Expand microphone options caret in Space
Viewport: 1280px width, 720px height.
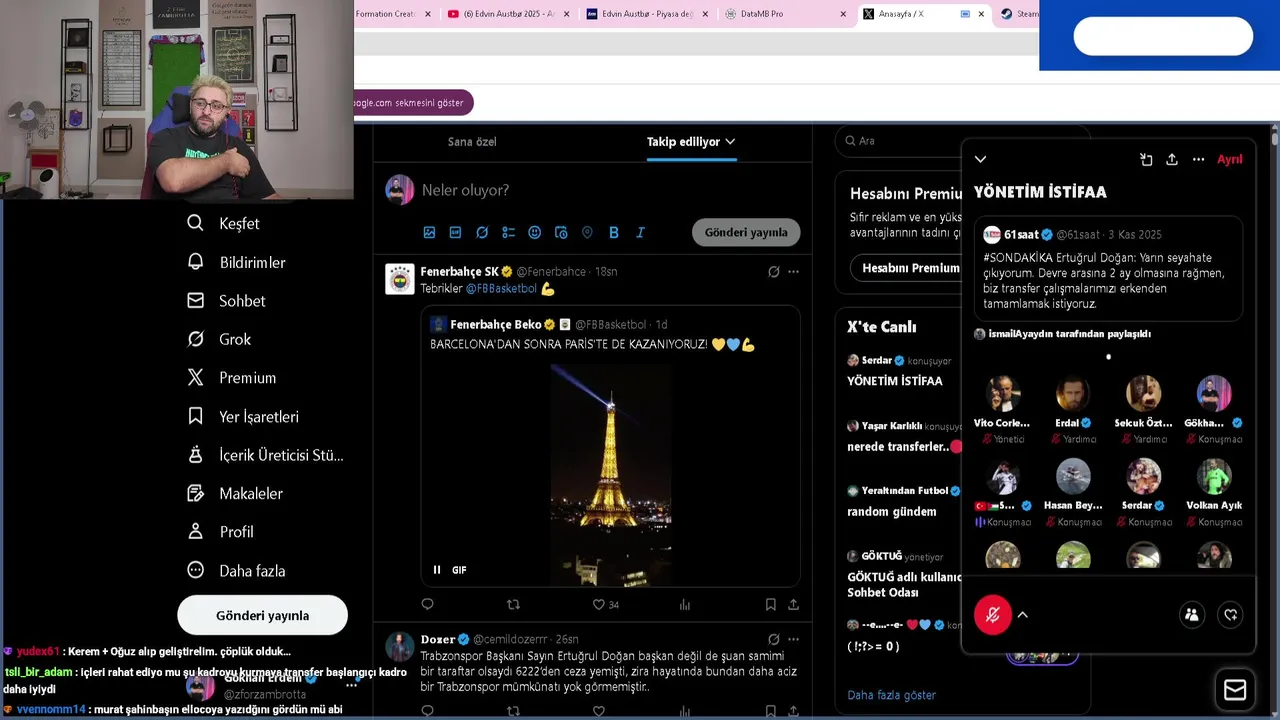(1022, 615)
